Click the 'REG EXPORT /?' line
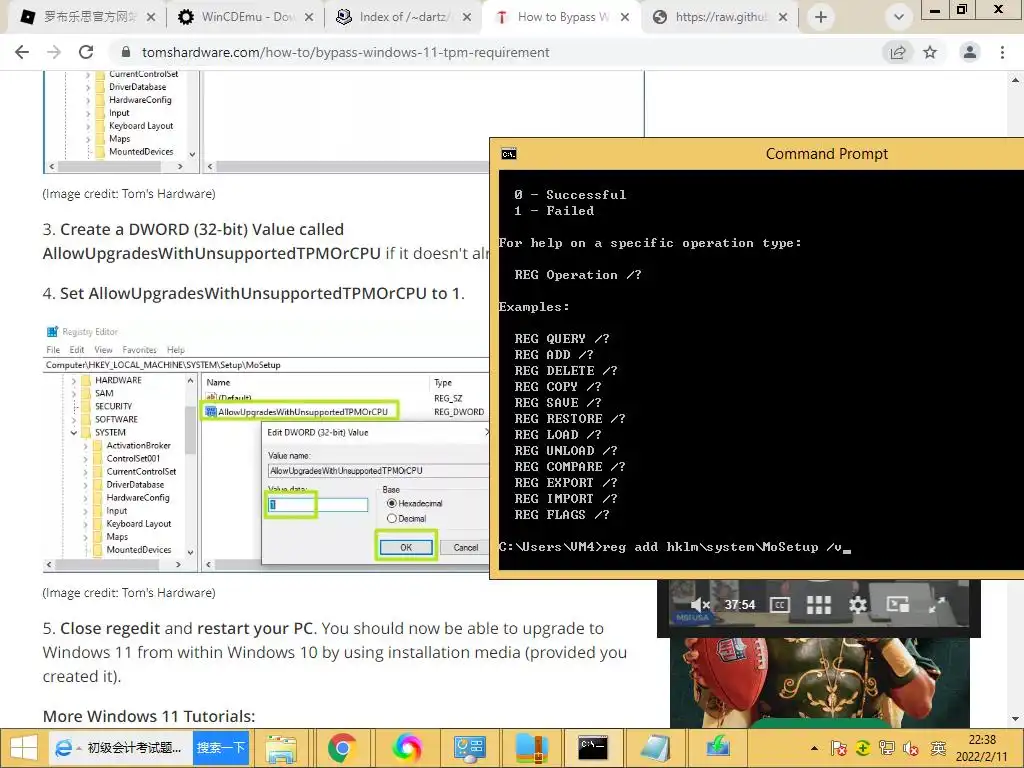The image size is (1024, 768). (x=566, y=483)
